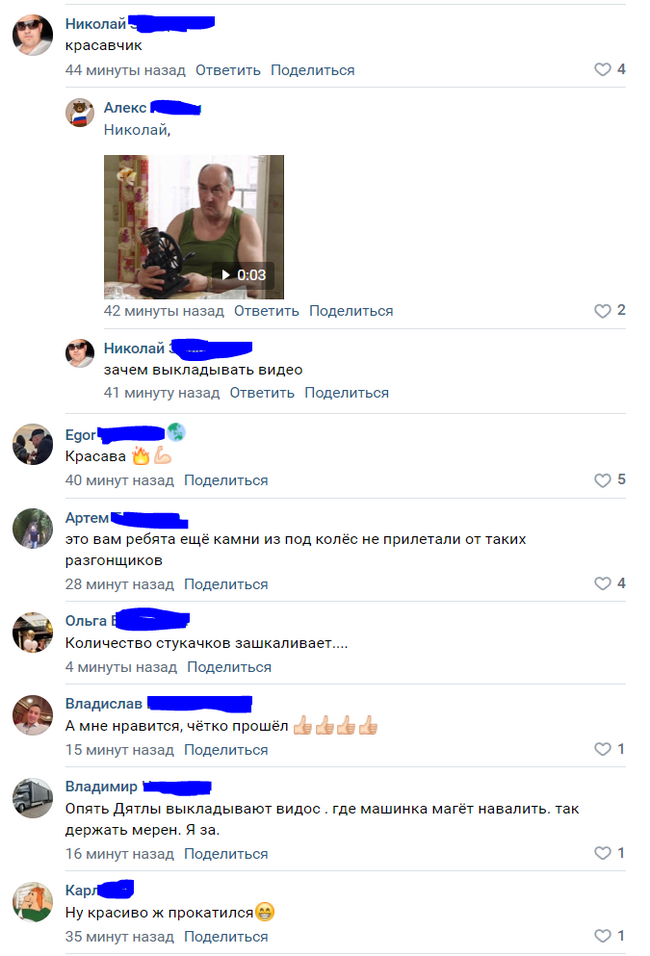The width and height of the screenshot is (650, 956).
Task: Share Владимир's comment posted 16 минут назад
Action: tap(226, 854)
